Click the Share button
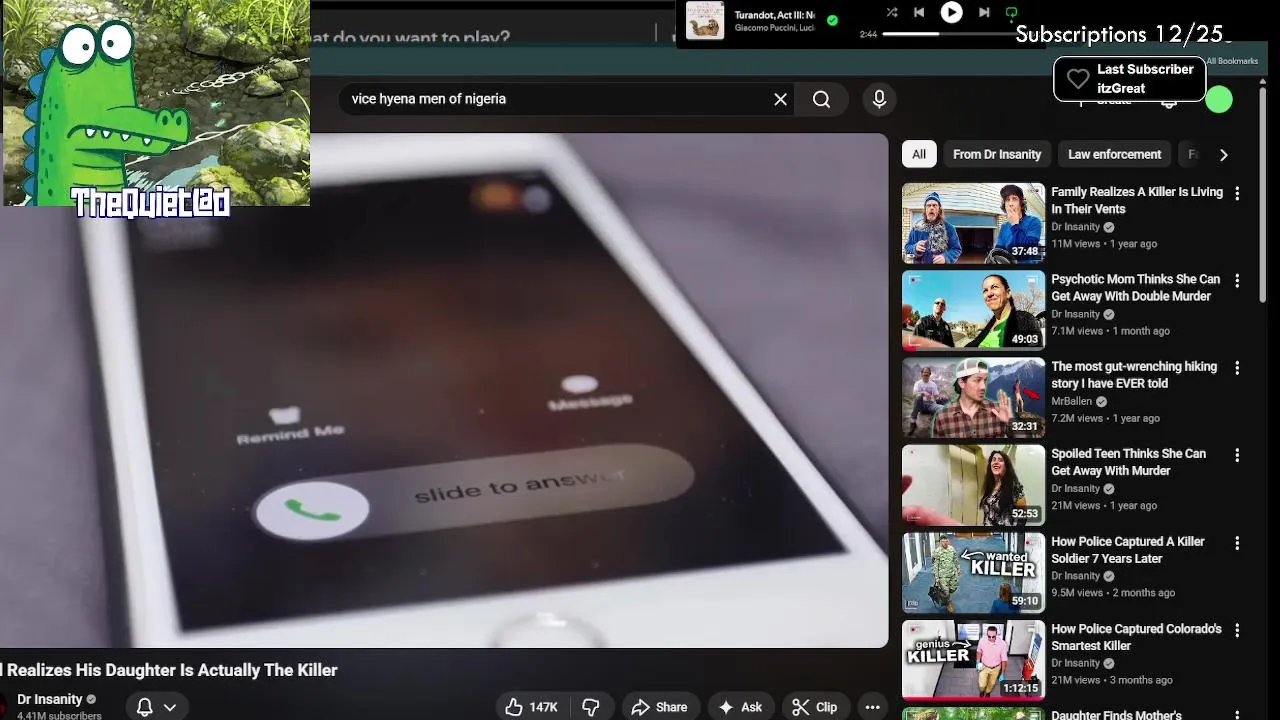Image resolution: width=1280 pixels, height=720 pixels. [660, 707]
